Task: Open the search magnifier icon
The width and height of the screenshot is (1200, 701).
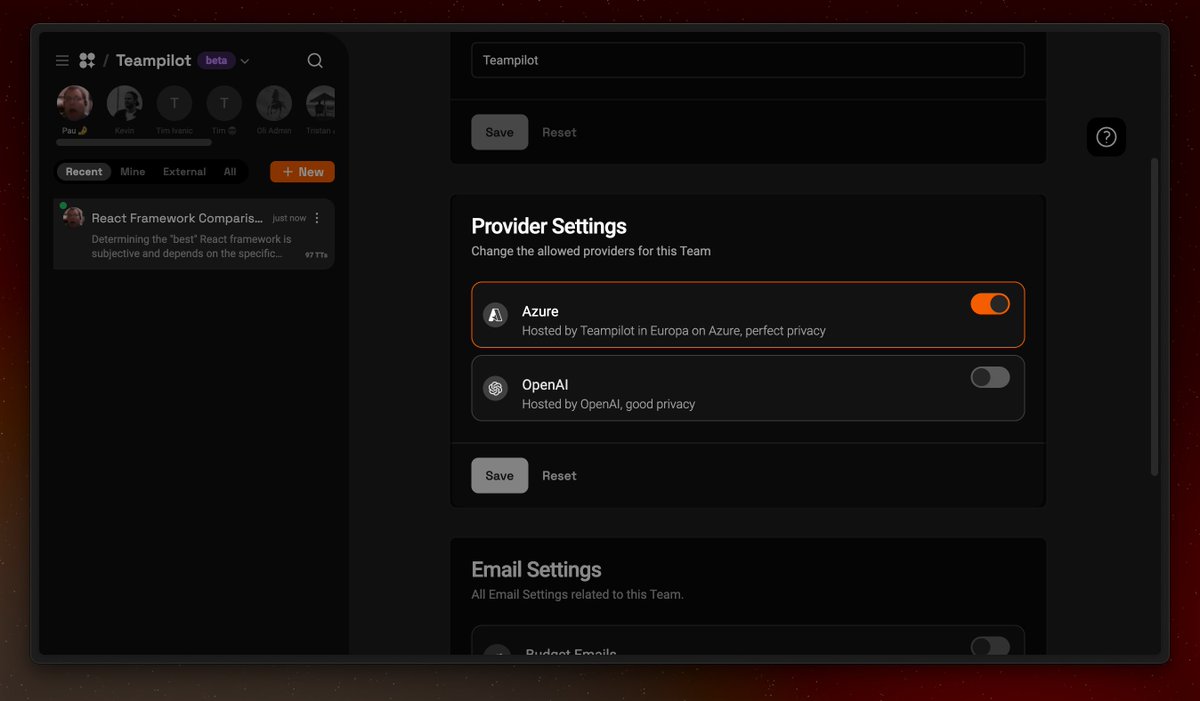Action: pos(315,61)
